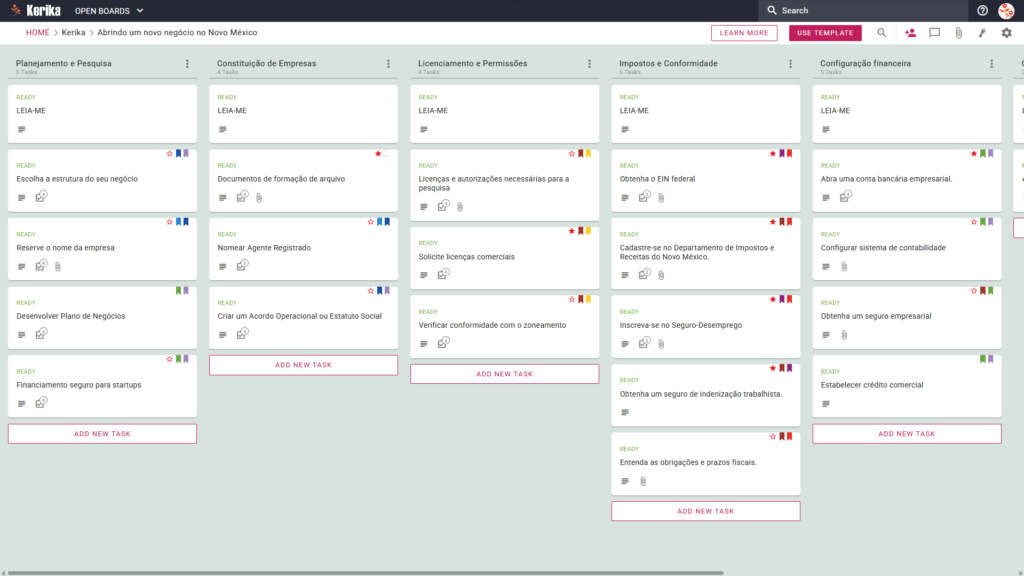Open the help question mark icon
1024x576 pixels.
pyautogui.click(x=982, y=10)
